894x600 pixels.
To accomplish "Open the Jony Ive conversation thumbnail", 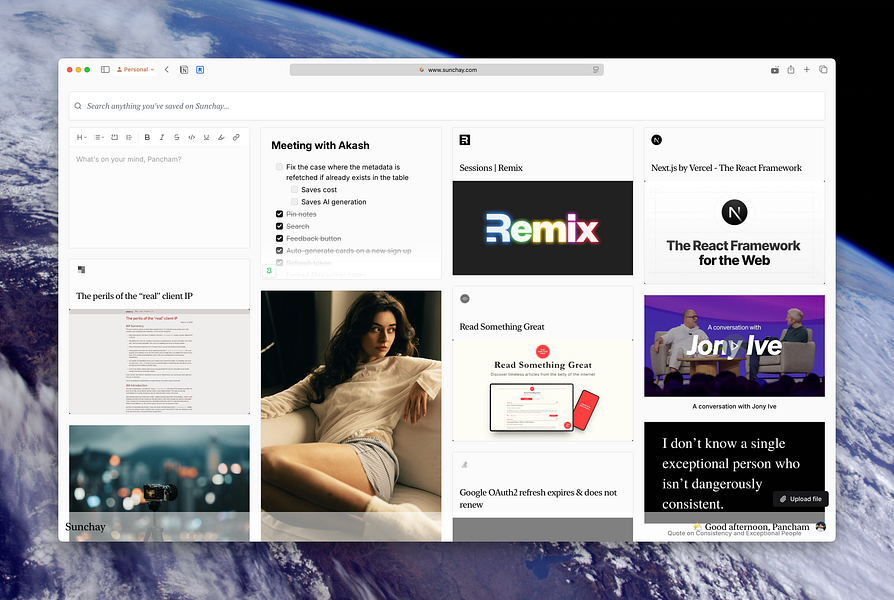I will tap(734, 346).
